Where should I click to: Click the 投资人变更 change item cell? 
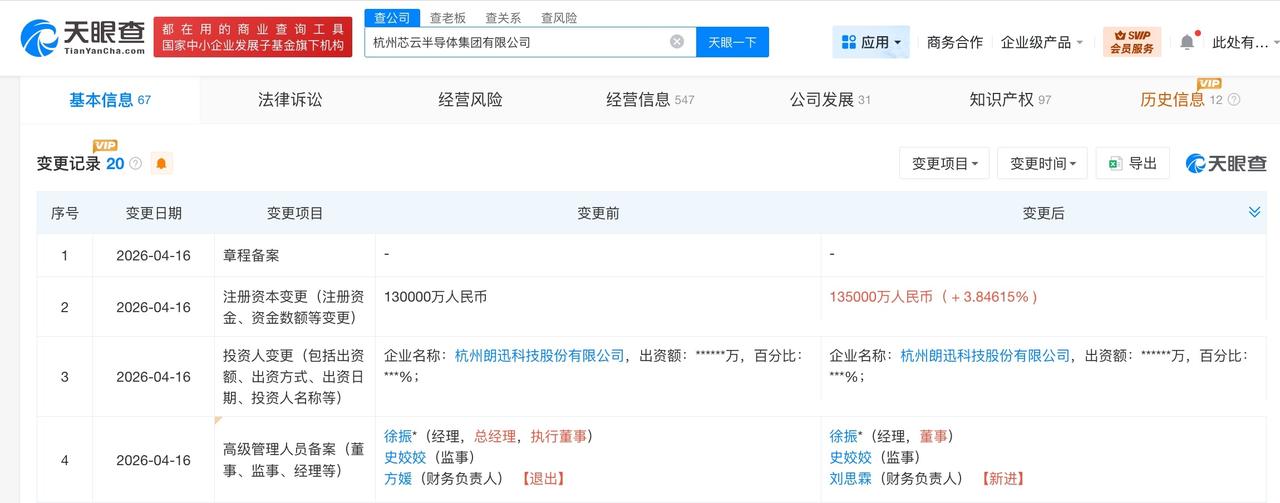click(x=293, y=377)
